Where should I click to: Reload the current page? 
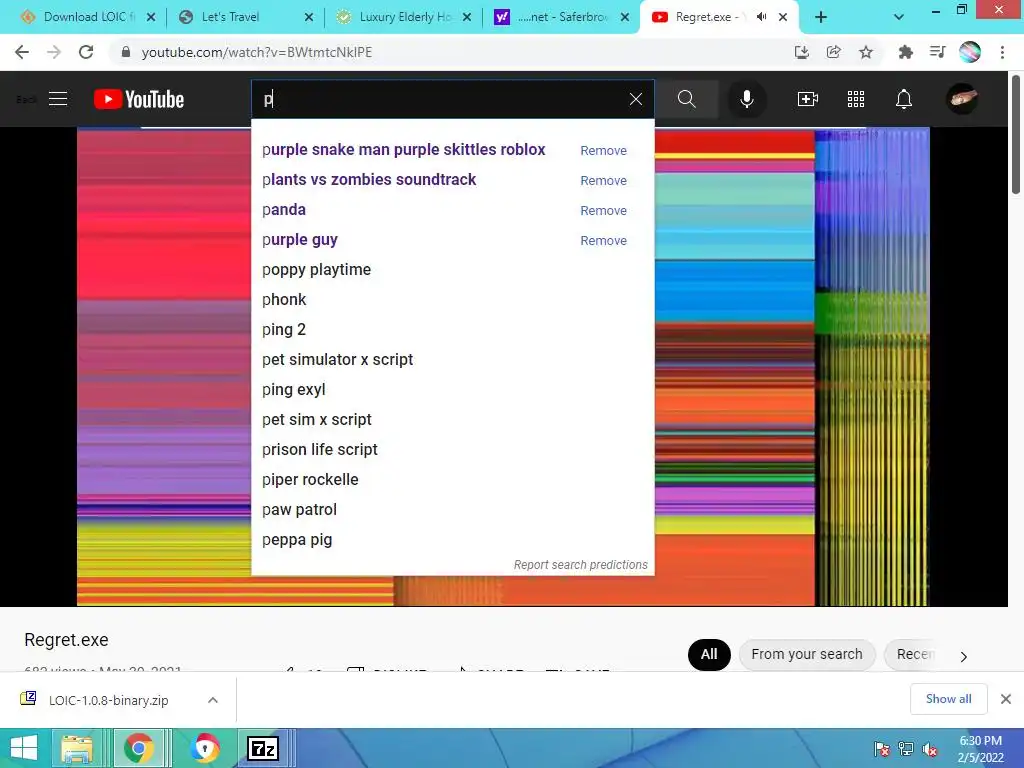tap(86, 52)
